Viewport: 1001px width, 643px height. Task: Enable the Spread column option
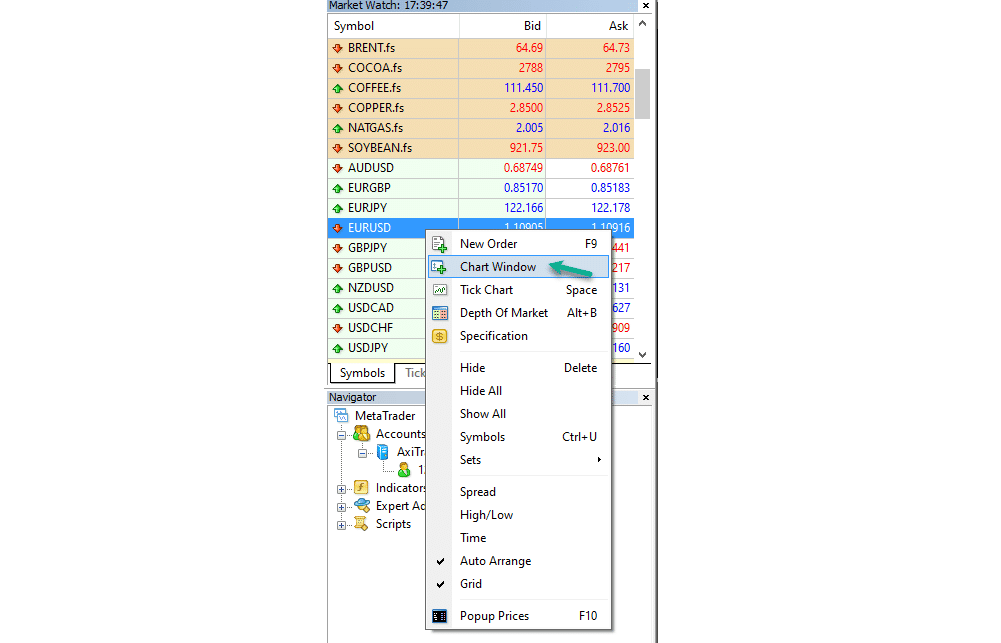(x=477, y=492)
